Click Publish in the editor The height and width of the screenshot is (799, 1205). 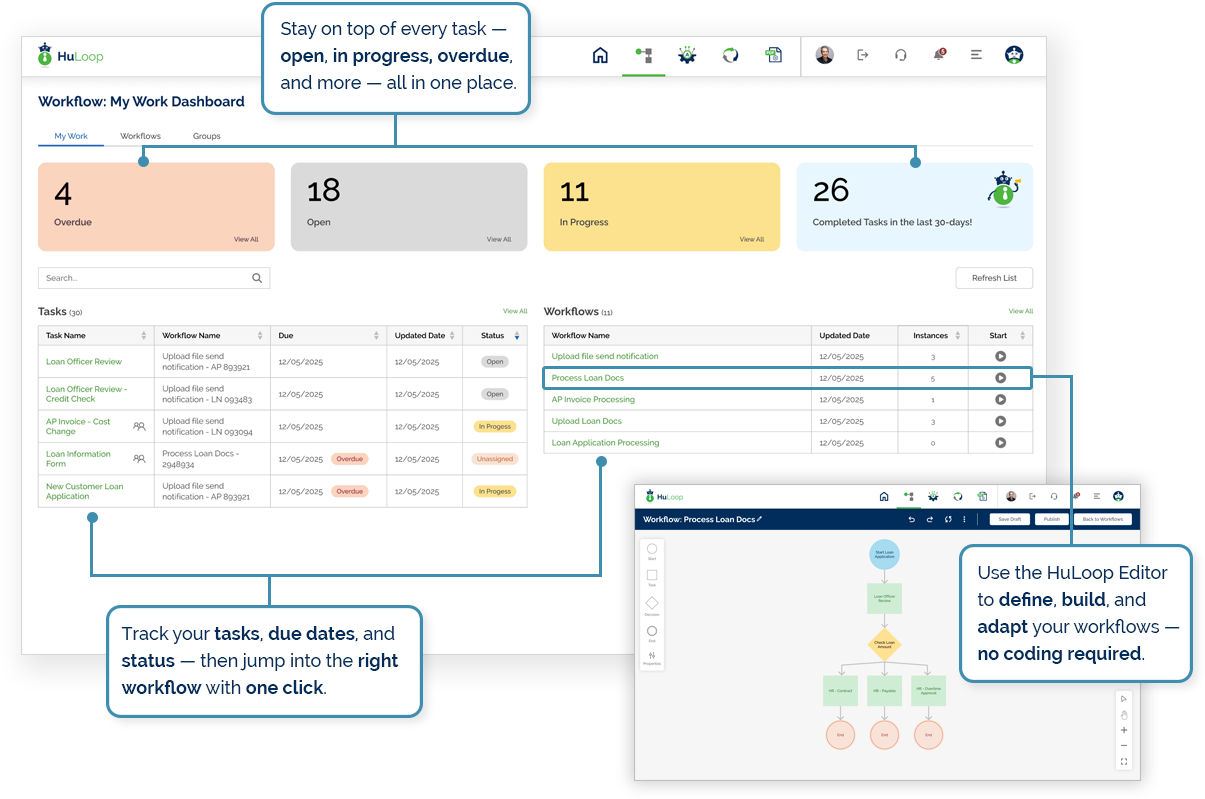point(1052,519)
